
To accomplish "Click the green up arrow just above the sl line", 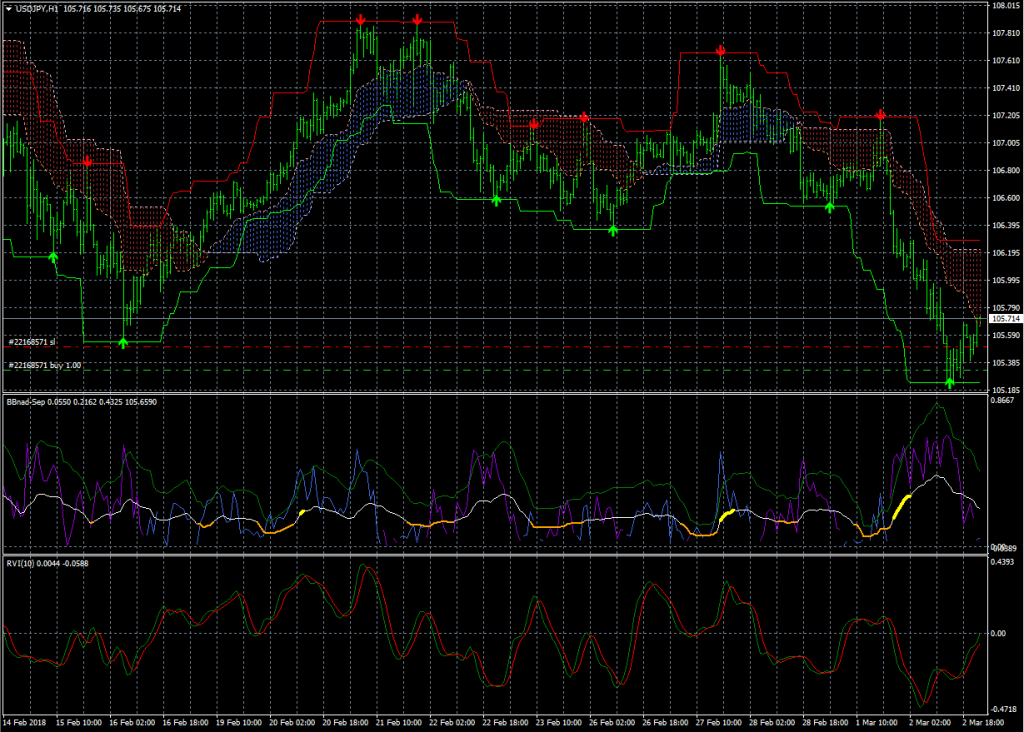I will click(123, 343).
